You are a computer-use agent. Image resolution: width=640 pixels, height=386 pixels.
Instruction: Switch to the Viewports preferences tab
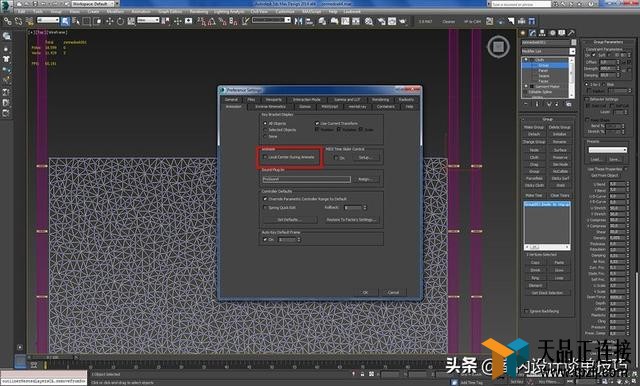click(273, 100)
